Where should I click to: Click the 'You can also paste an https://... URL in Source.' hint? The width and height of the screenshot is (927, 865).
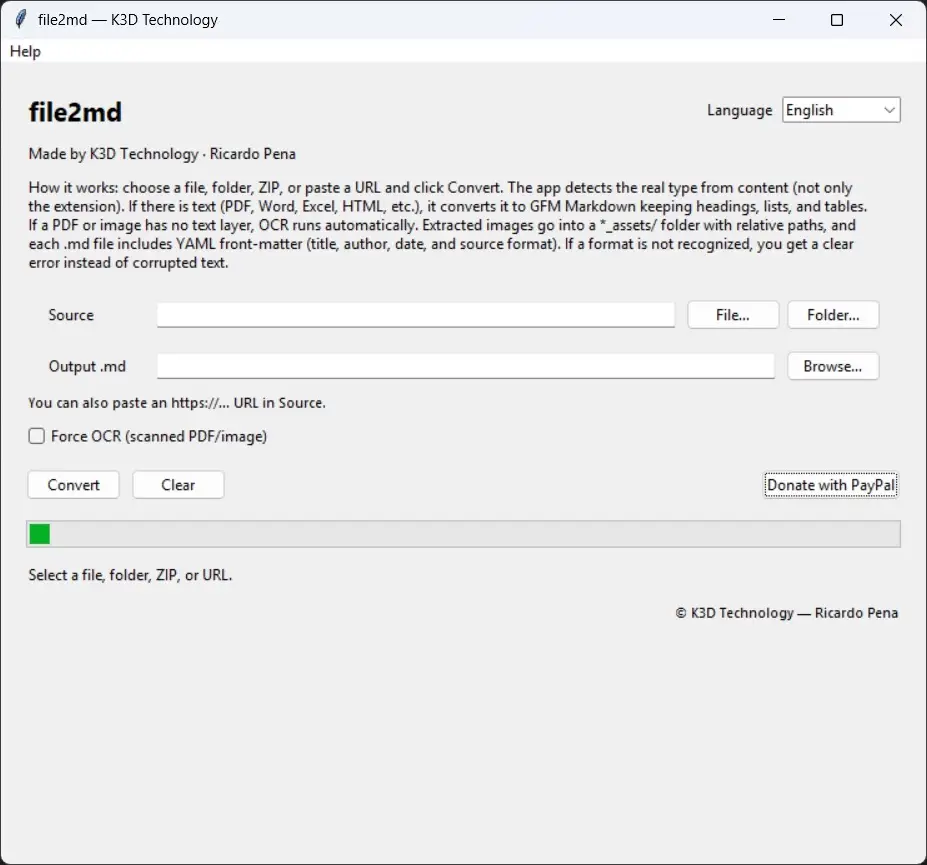coord(177,403)
